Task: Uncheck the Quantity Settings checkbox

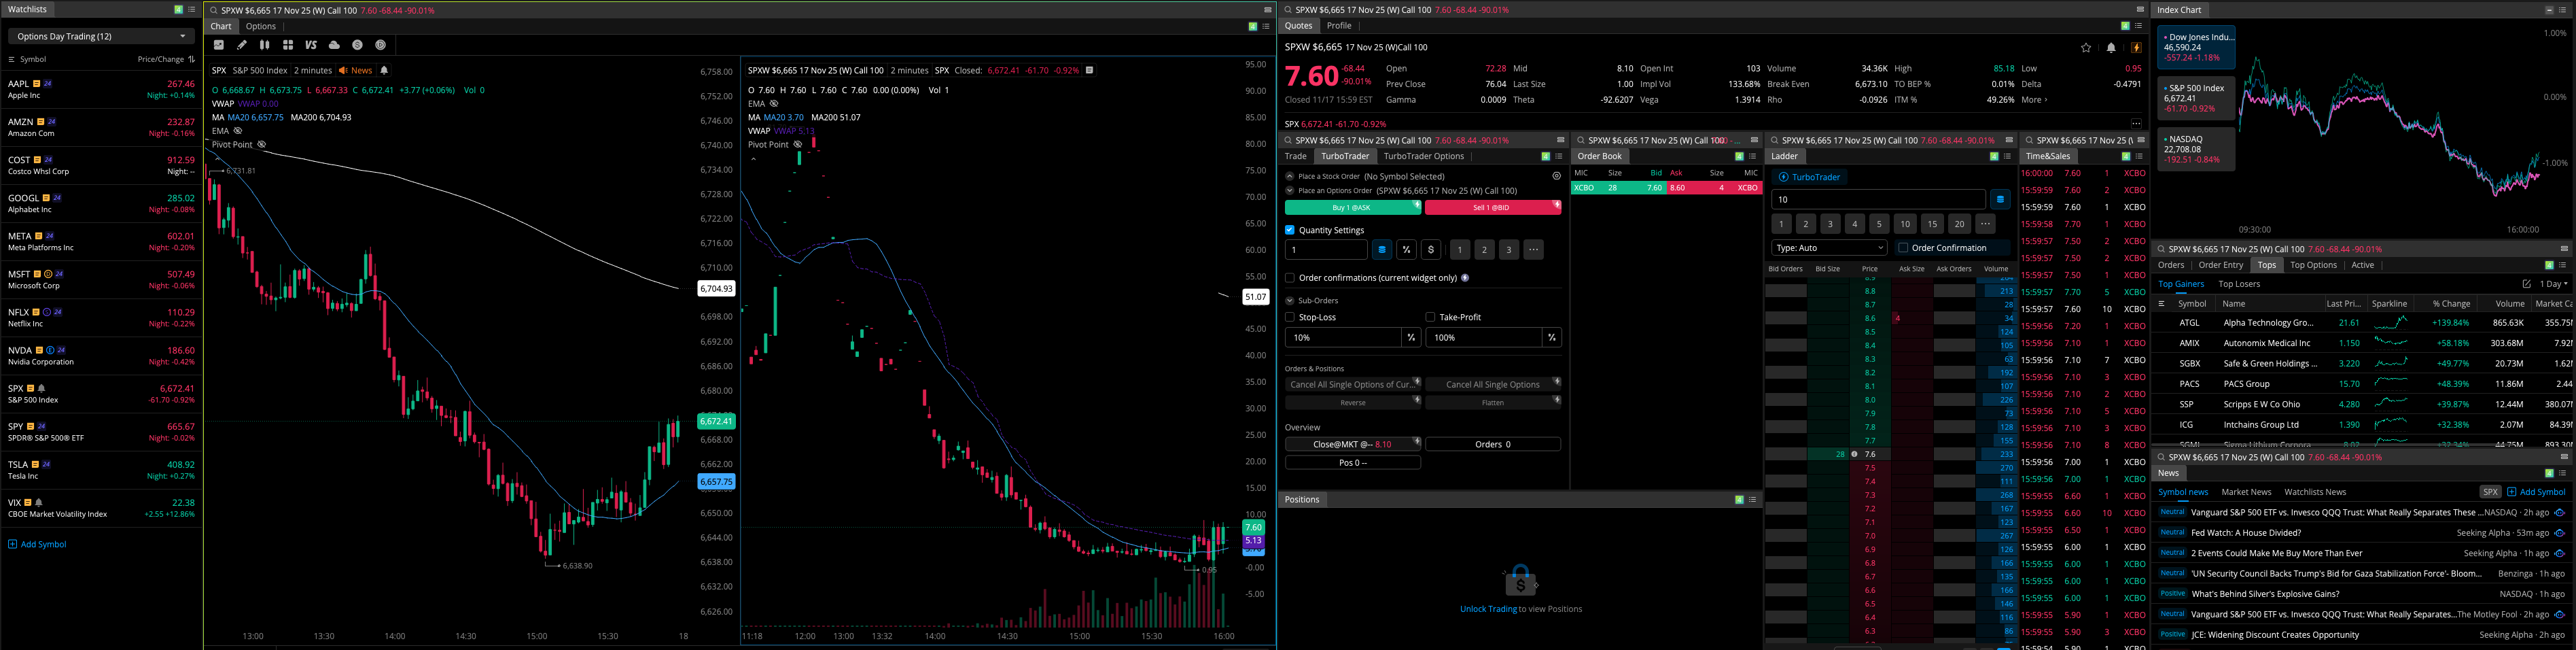Action: (1290, 230)
